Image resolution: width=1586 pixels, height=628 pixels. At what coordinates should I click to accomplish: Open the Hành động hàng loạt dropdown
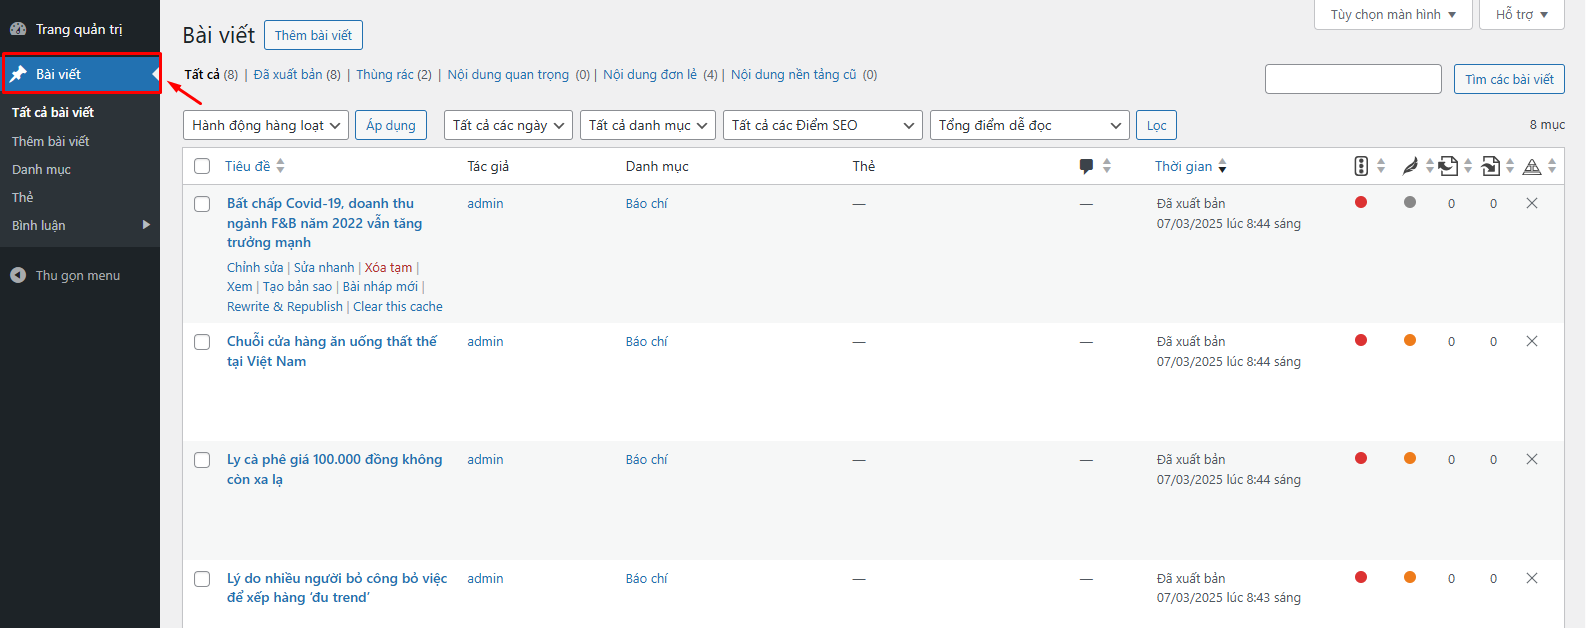click(266, 125)
